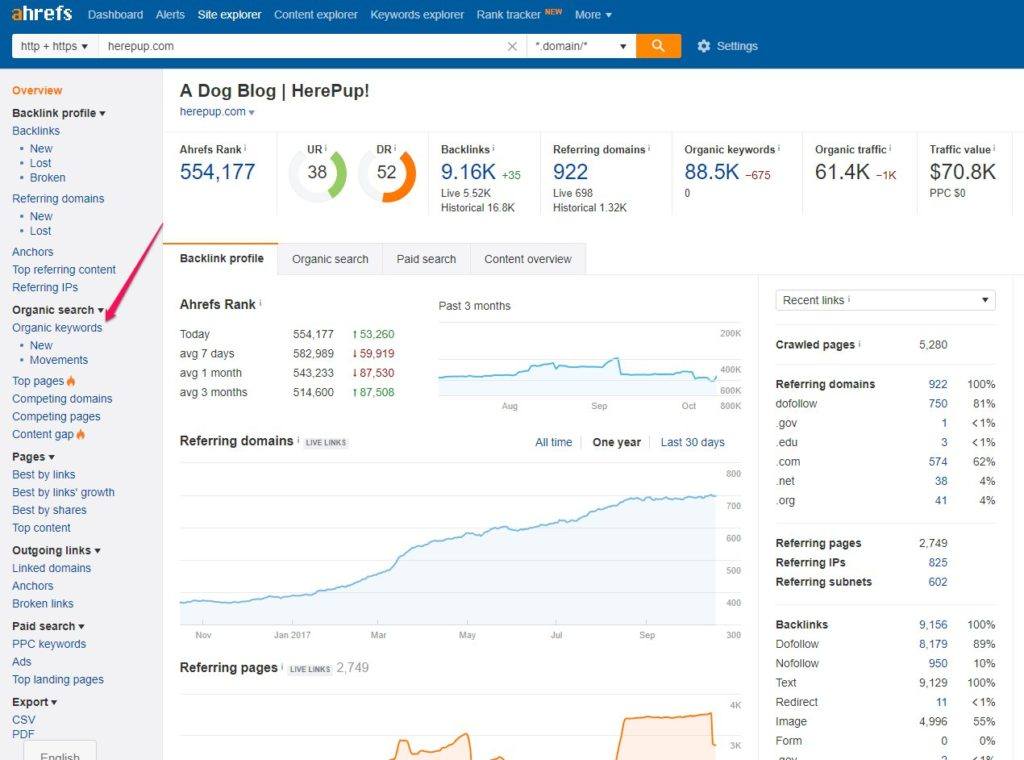Open the http + https protocol dropdown
1024x760 pixels.
pyautogui.click(x=55, y=46)
